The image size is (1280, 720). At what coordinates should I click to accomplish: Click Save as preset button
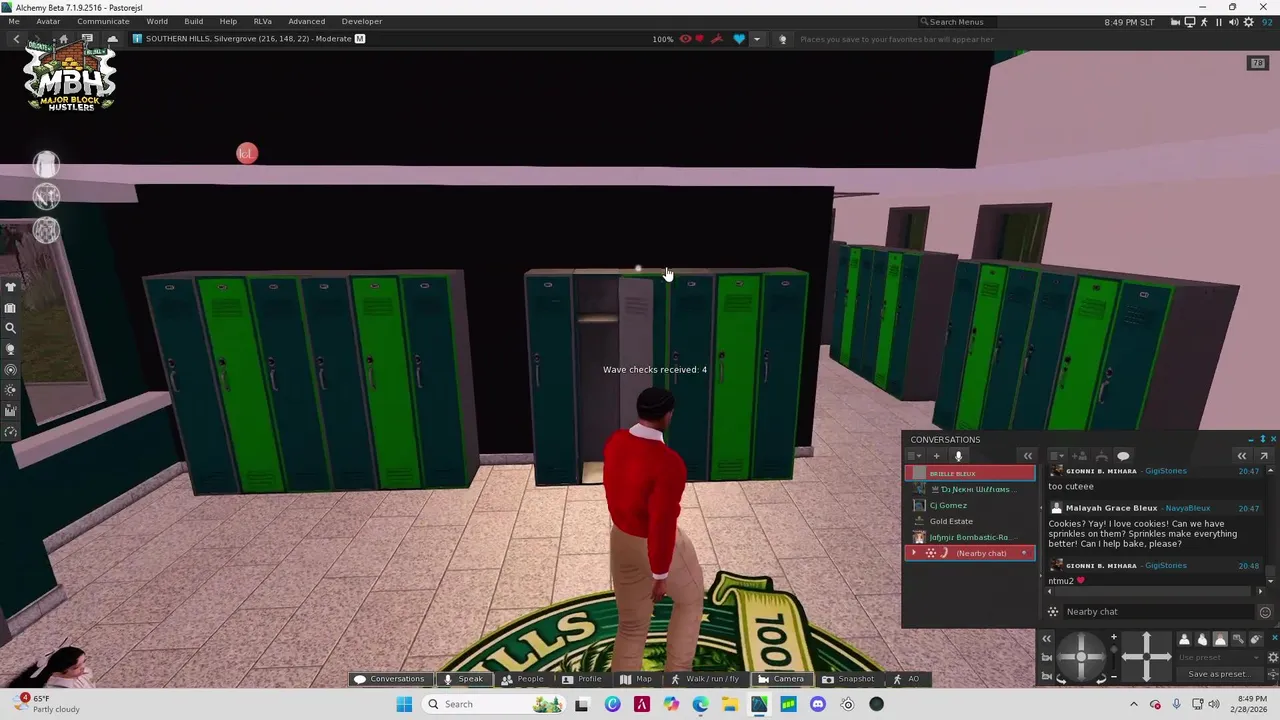(x=1219, y=674)
